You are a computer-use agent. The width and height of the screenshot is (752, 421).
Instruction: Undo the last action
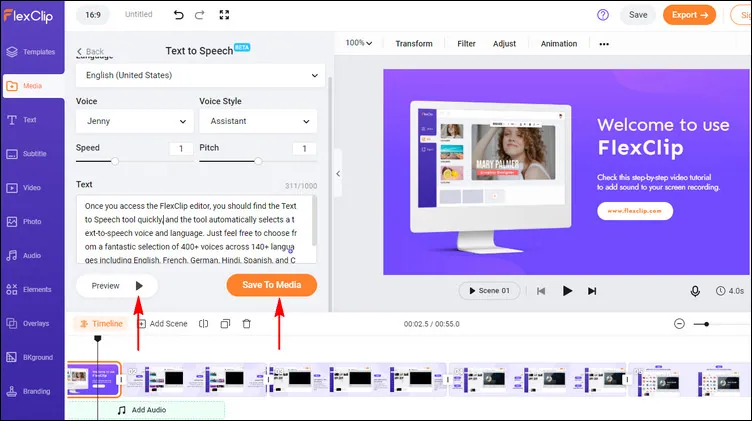178,15
